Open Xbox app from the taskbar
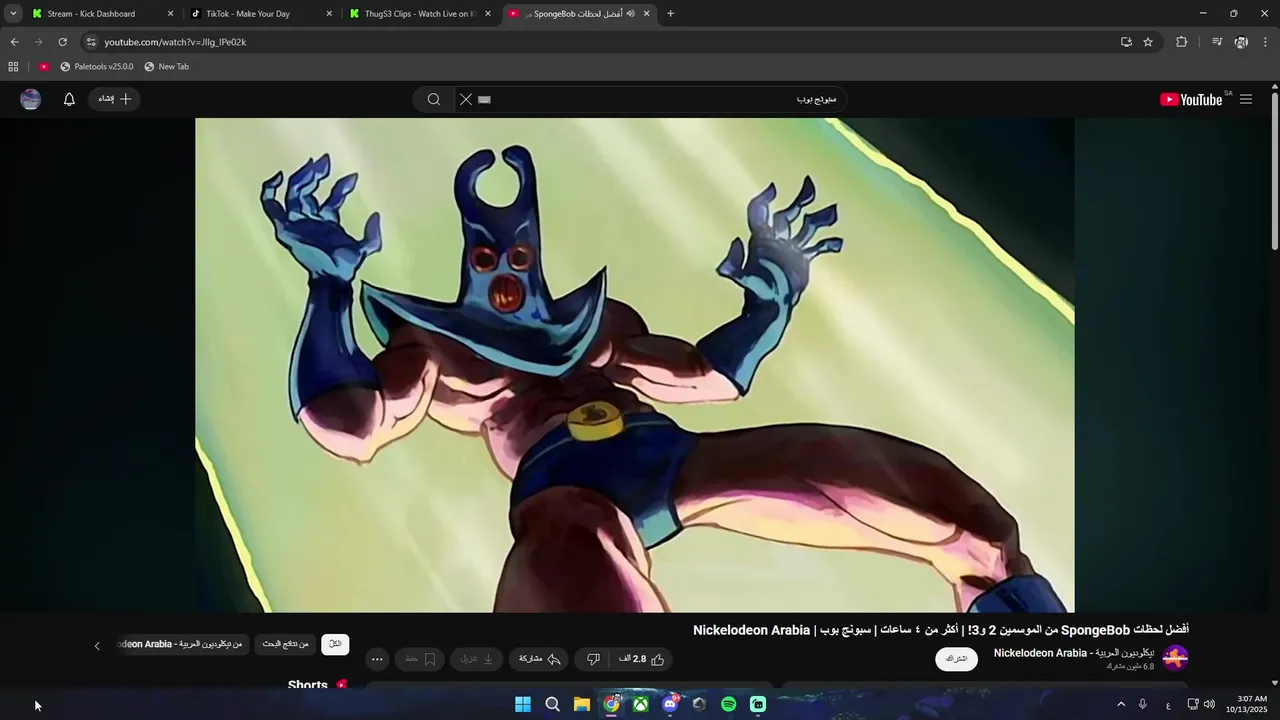The width and height of the screenshot is (1280, 720). (640, 704)
